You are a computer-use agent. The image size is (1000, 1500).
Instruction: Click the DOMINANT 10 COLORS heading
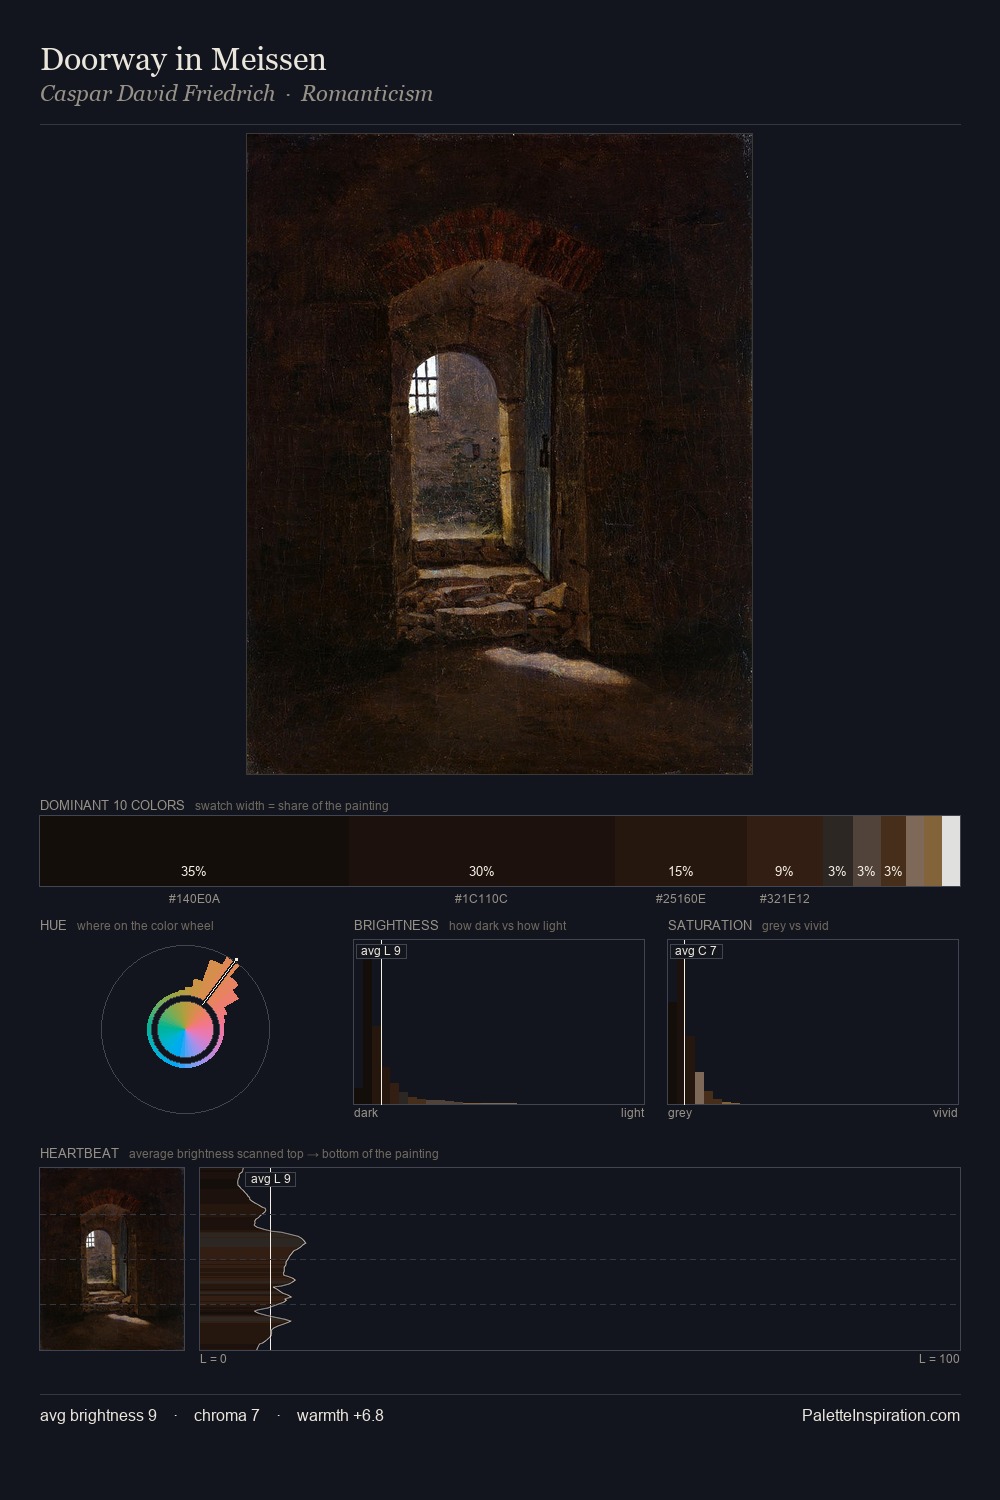click(x=112, y=805)
